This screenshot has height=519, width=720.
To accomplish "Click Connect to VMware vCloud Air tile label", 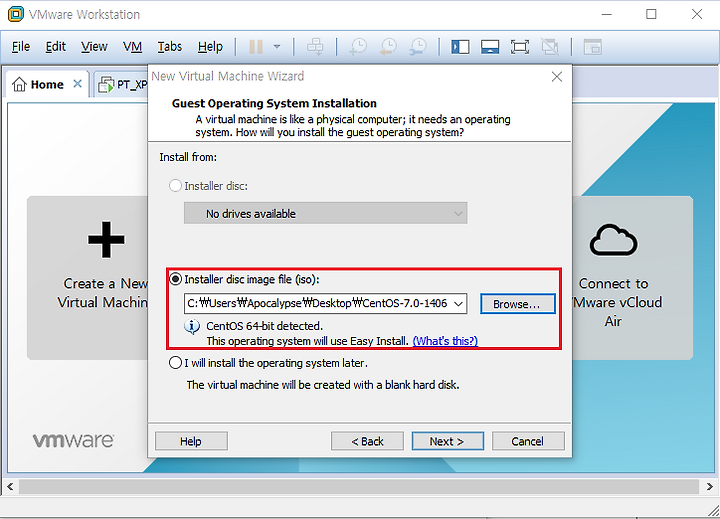I will pyautogui.click(x=617, y=302).
